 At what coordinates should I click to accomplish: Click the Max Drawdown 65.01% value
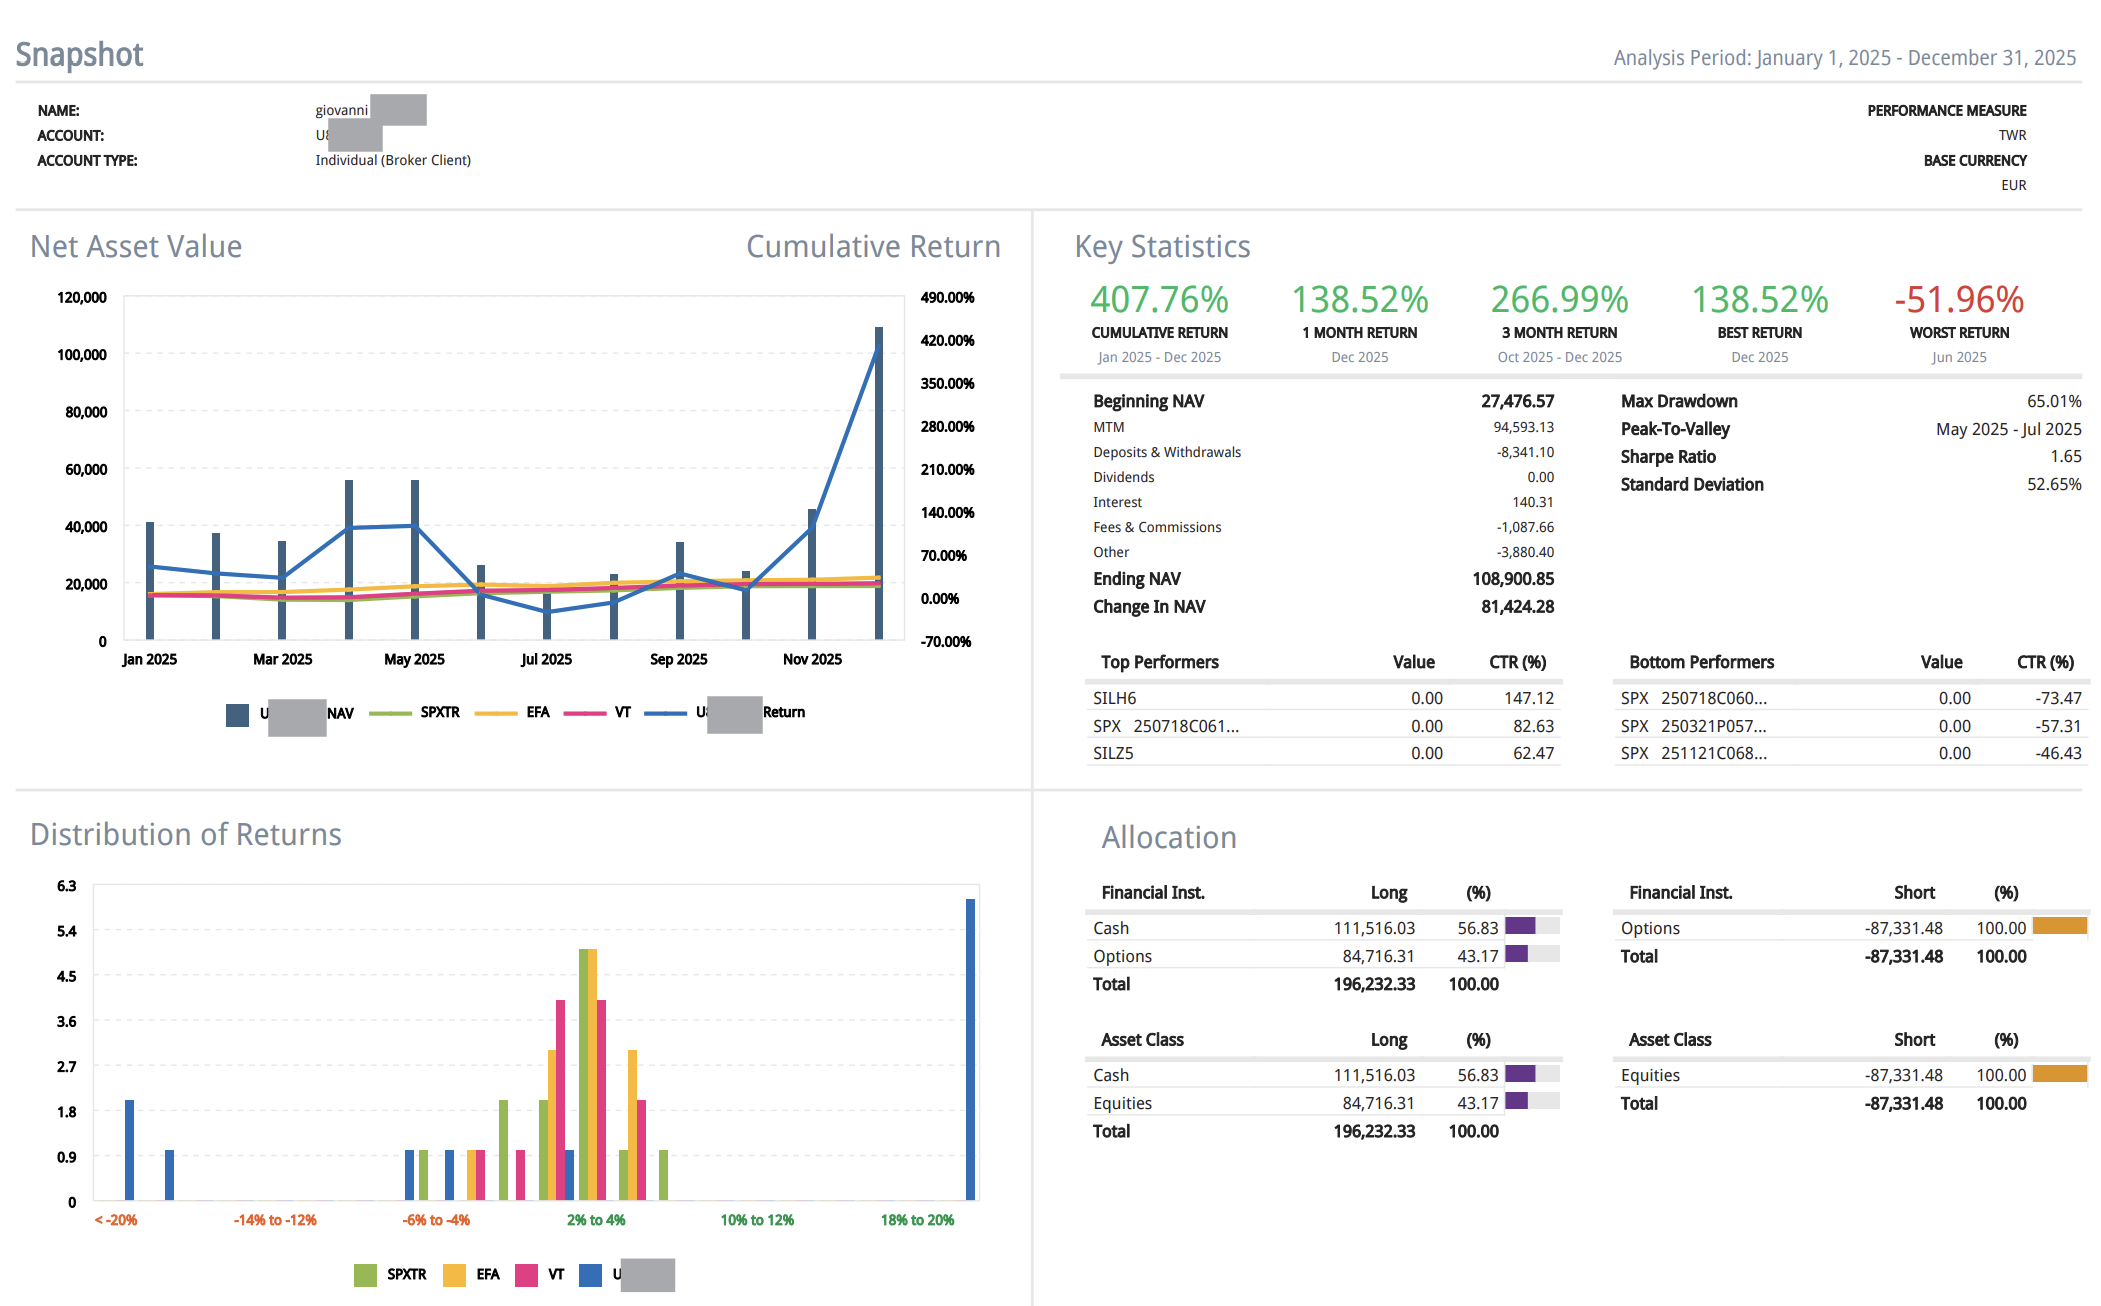pyautogui.click(x=2053, y=401)
